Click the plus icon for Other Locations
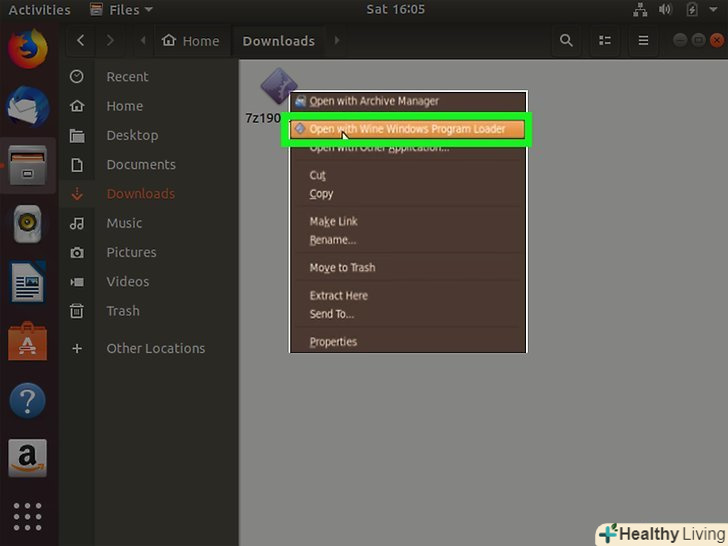Image resolution: width=728 pixels, height=546 pixels. [77, 348]
